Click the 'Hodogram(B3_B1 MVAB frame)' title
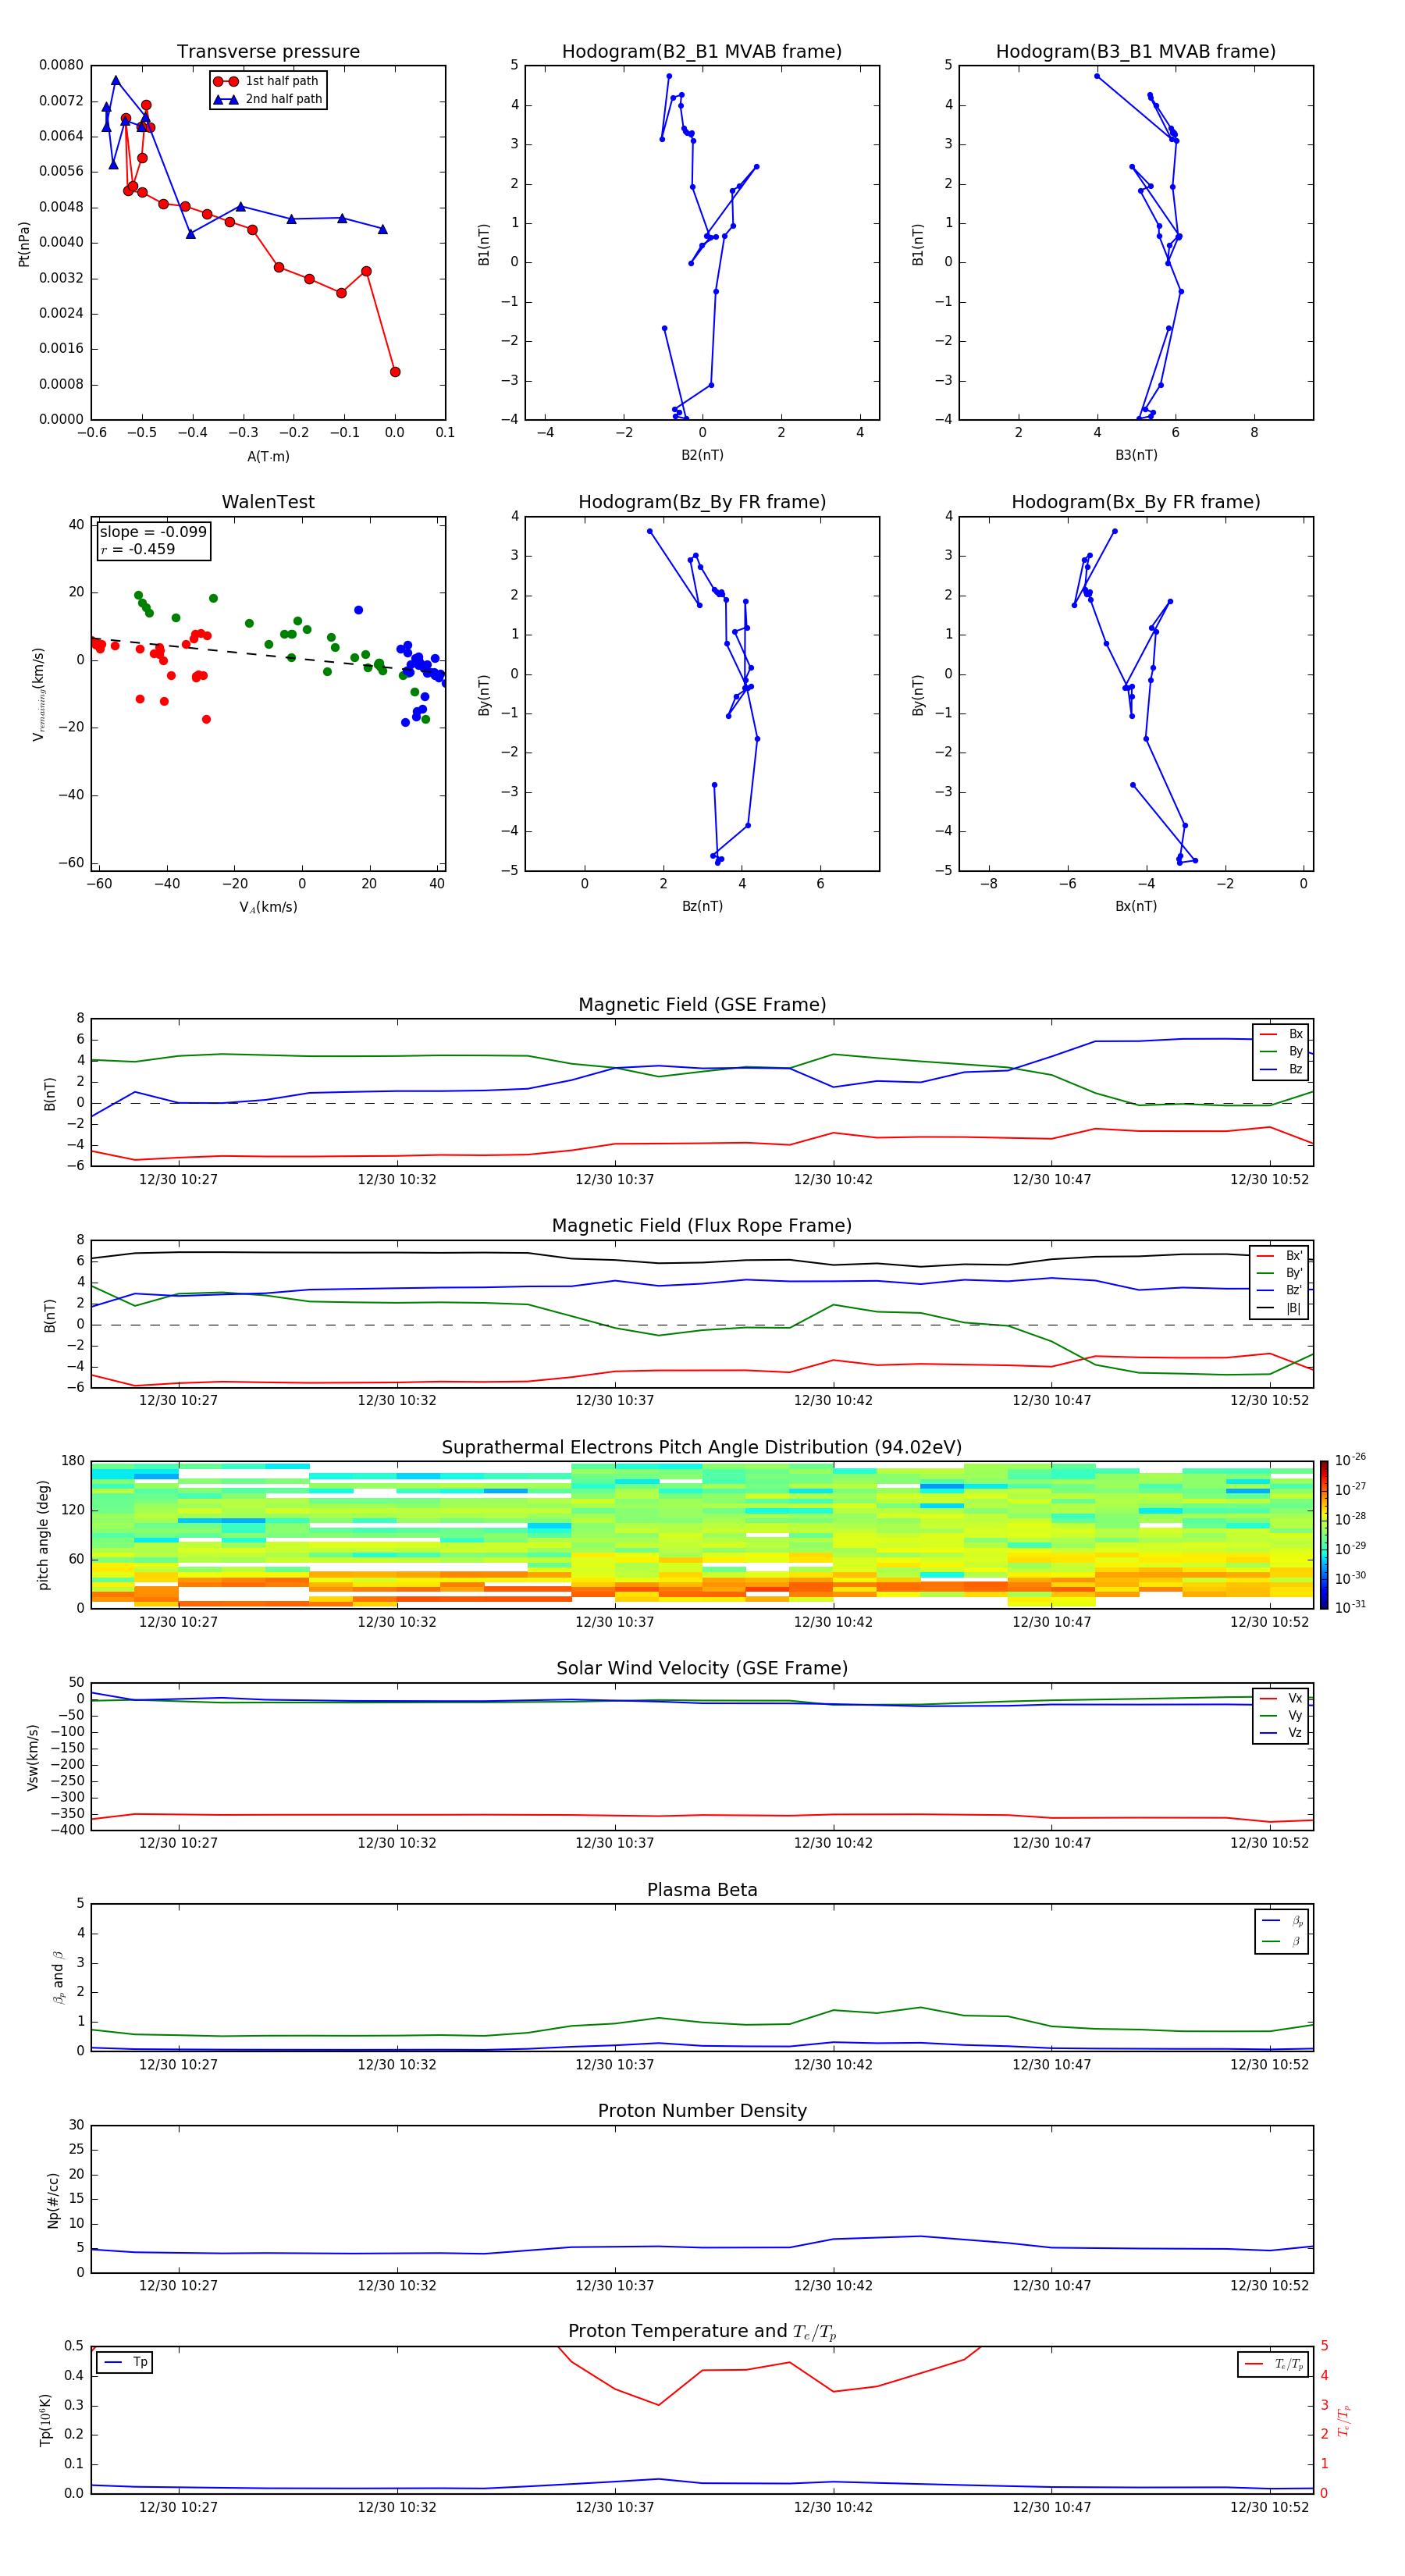Screen dimensions: 1405x2576 (1136, 52)
